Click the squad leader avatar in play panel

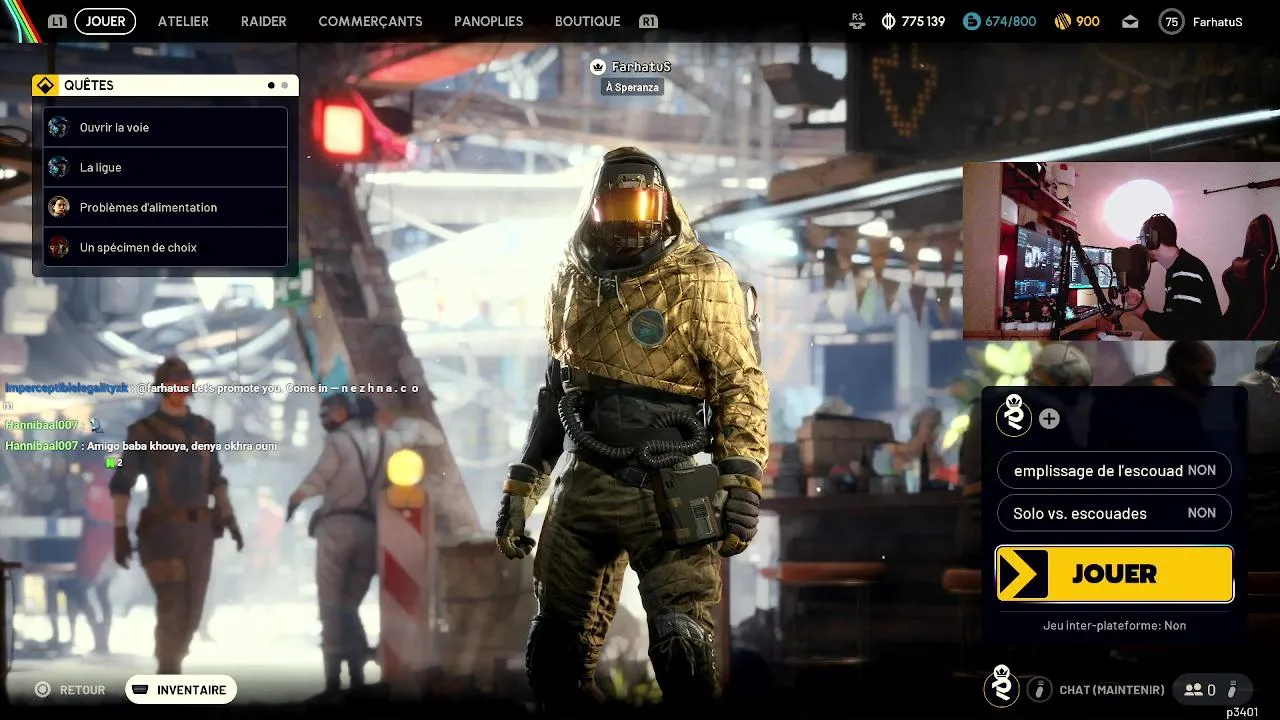pos(1014,415)
